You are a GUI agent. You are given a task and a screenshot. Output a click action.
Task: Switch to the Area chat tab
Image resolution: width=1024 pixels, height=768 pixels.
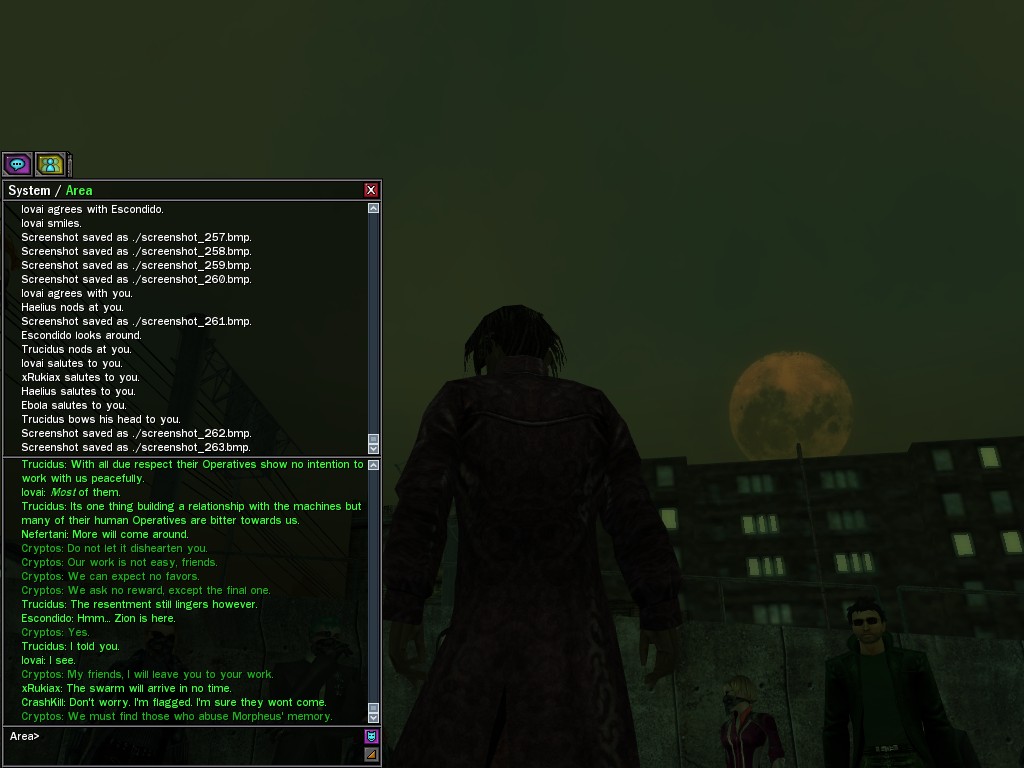click(79, 190)
